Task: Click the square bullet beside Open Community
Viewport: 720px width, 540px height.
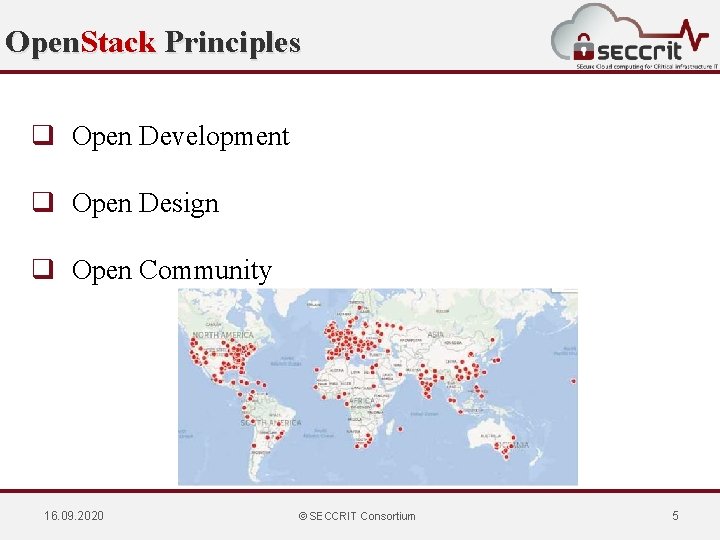Action: click(x=43, y=269)
